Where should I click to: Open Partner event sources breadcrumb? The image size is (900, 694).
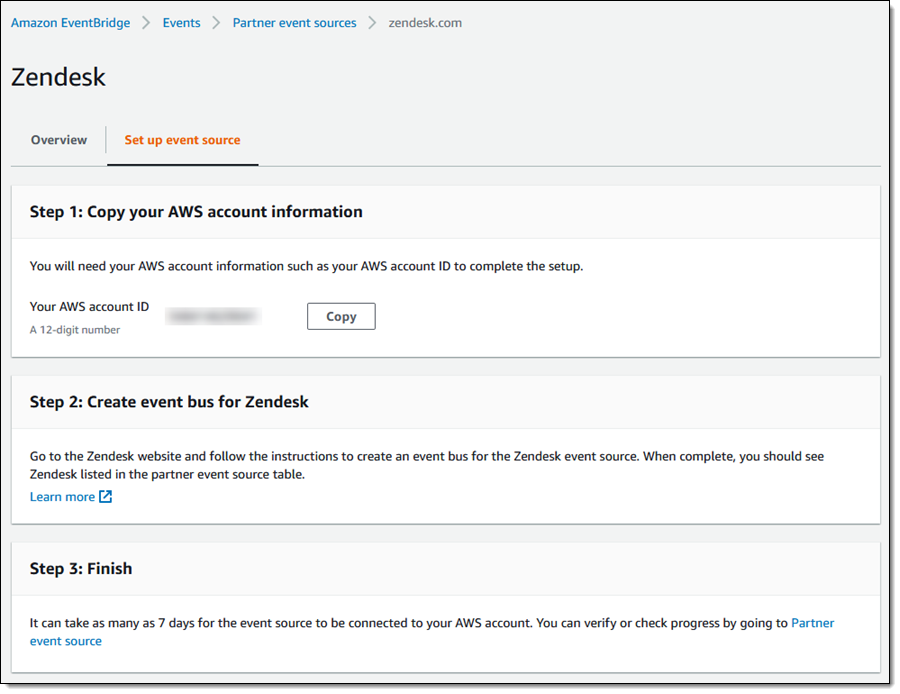pos(294,23)
